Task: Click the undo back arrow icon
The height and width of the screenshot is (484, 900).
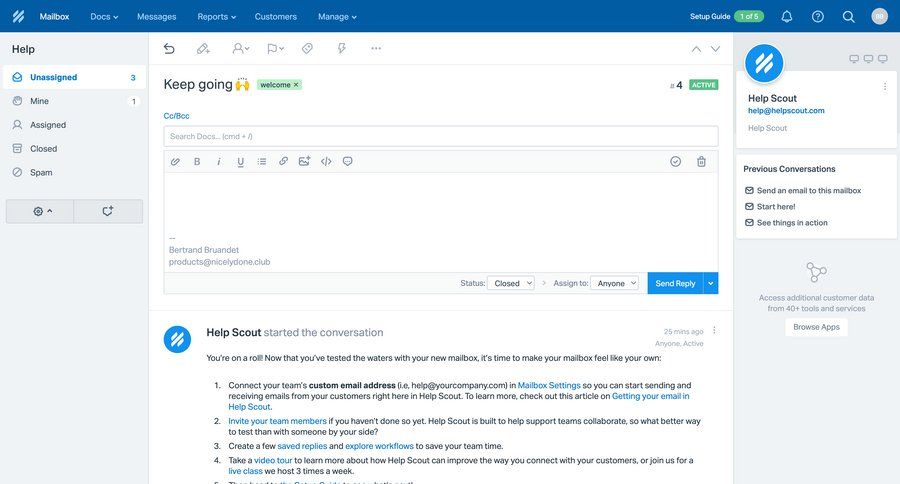Action: (x=169, y=49)
